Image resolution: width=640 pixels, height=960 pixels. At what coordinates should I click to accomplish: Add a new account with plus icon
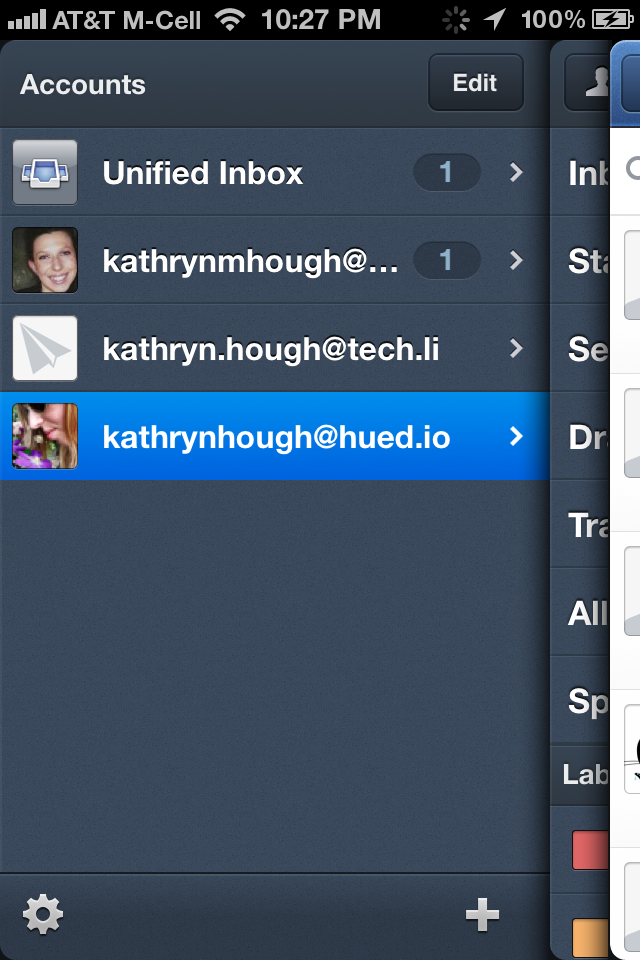(483, 915)
